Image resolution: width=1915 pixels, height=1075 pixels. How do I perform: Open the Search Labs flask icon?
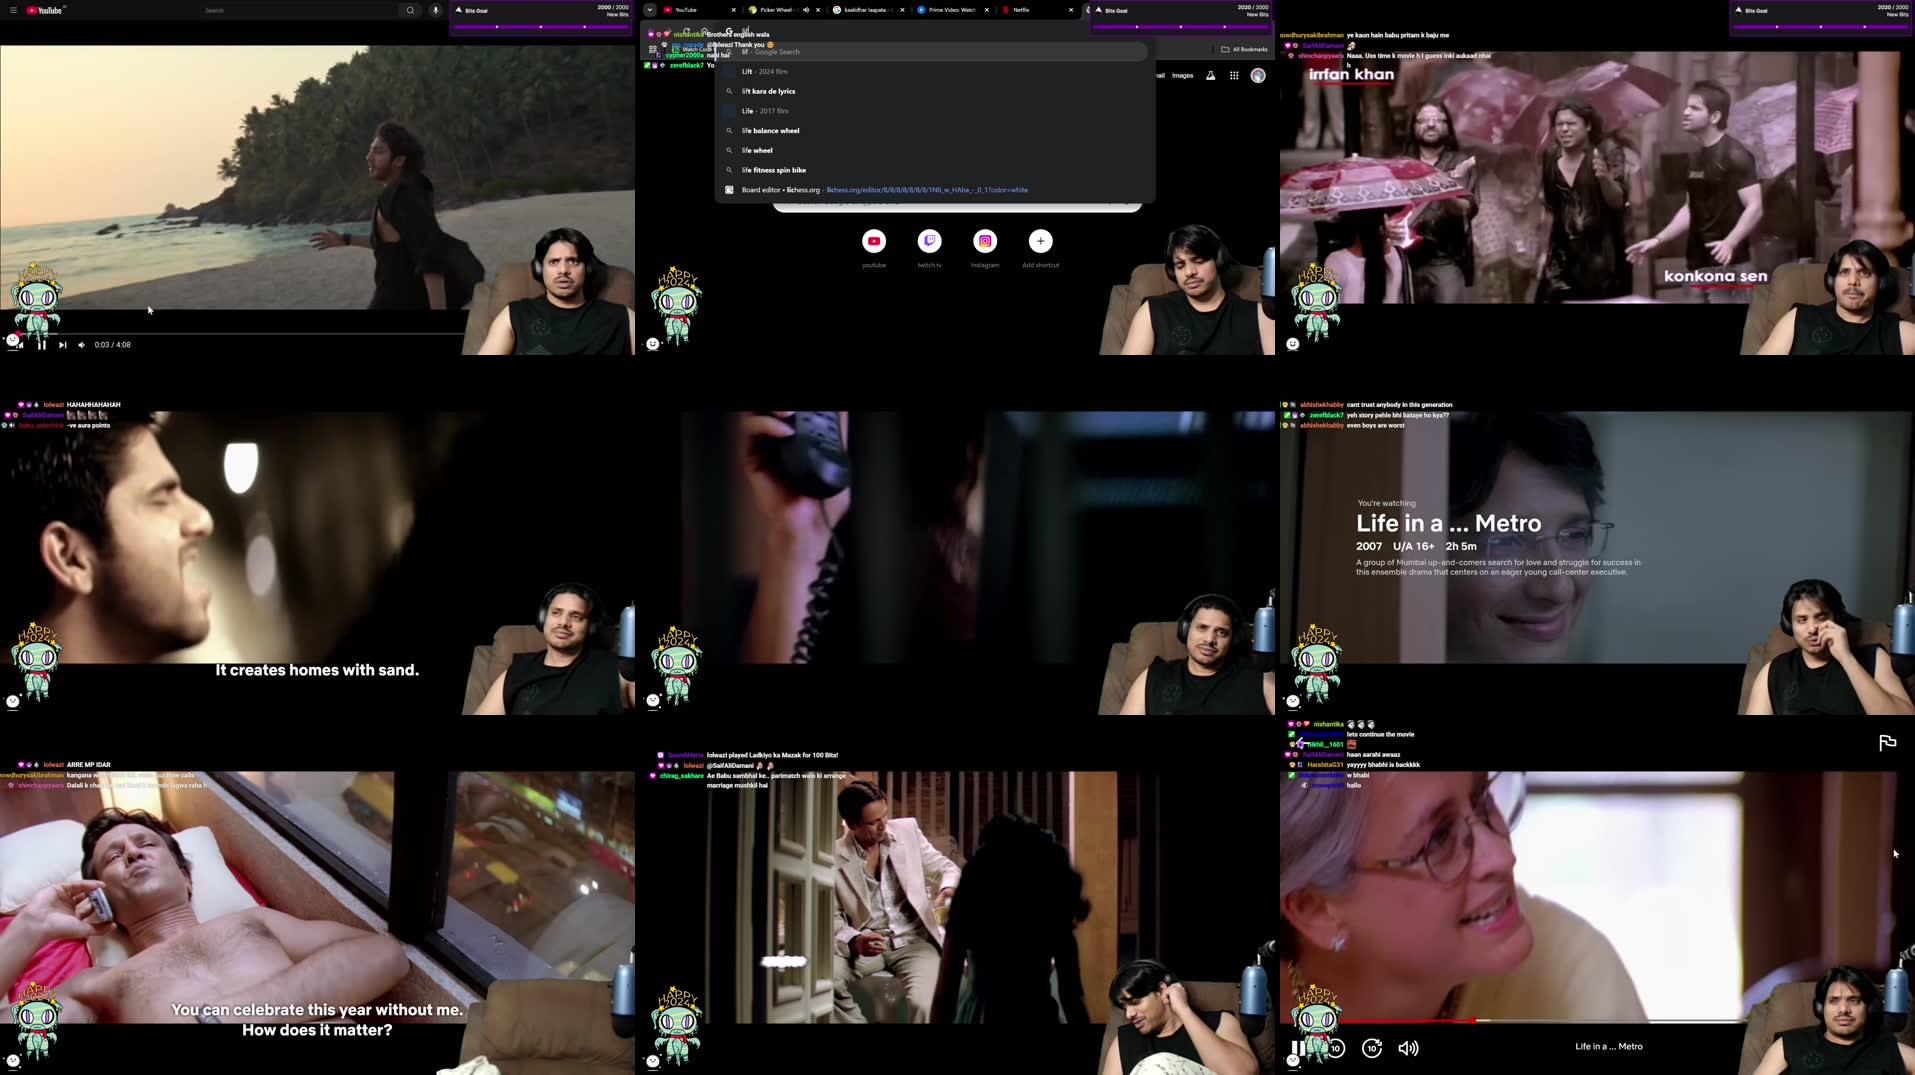click(x=1210, y=75)
